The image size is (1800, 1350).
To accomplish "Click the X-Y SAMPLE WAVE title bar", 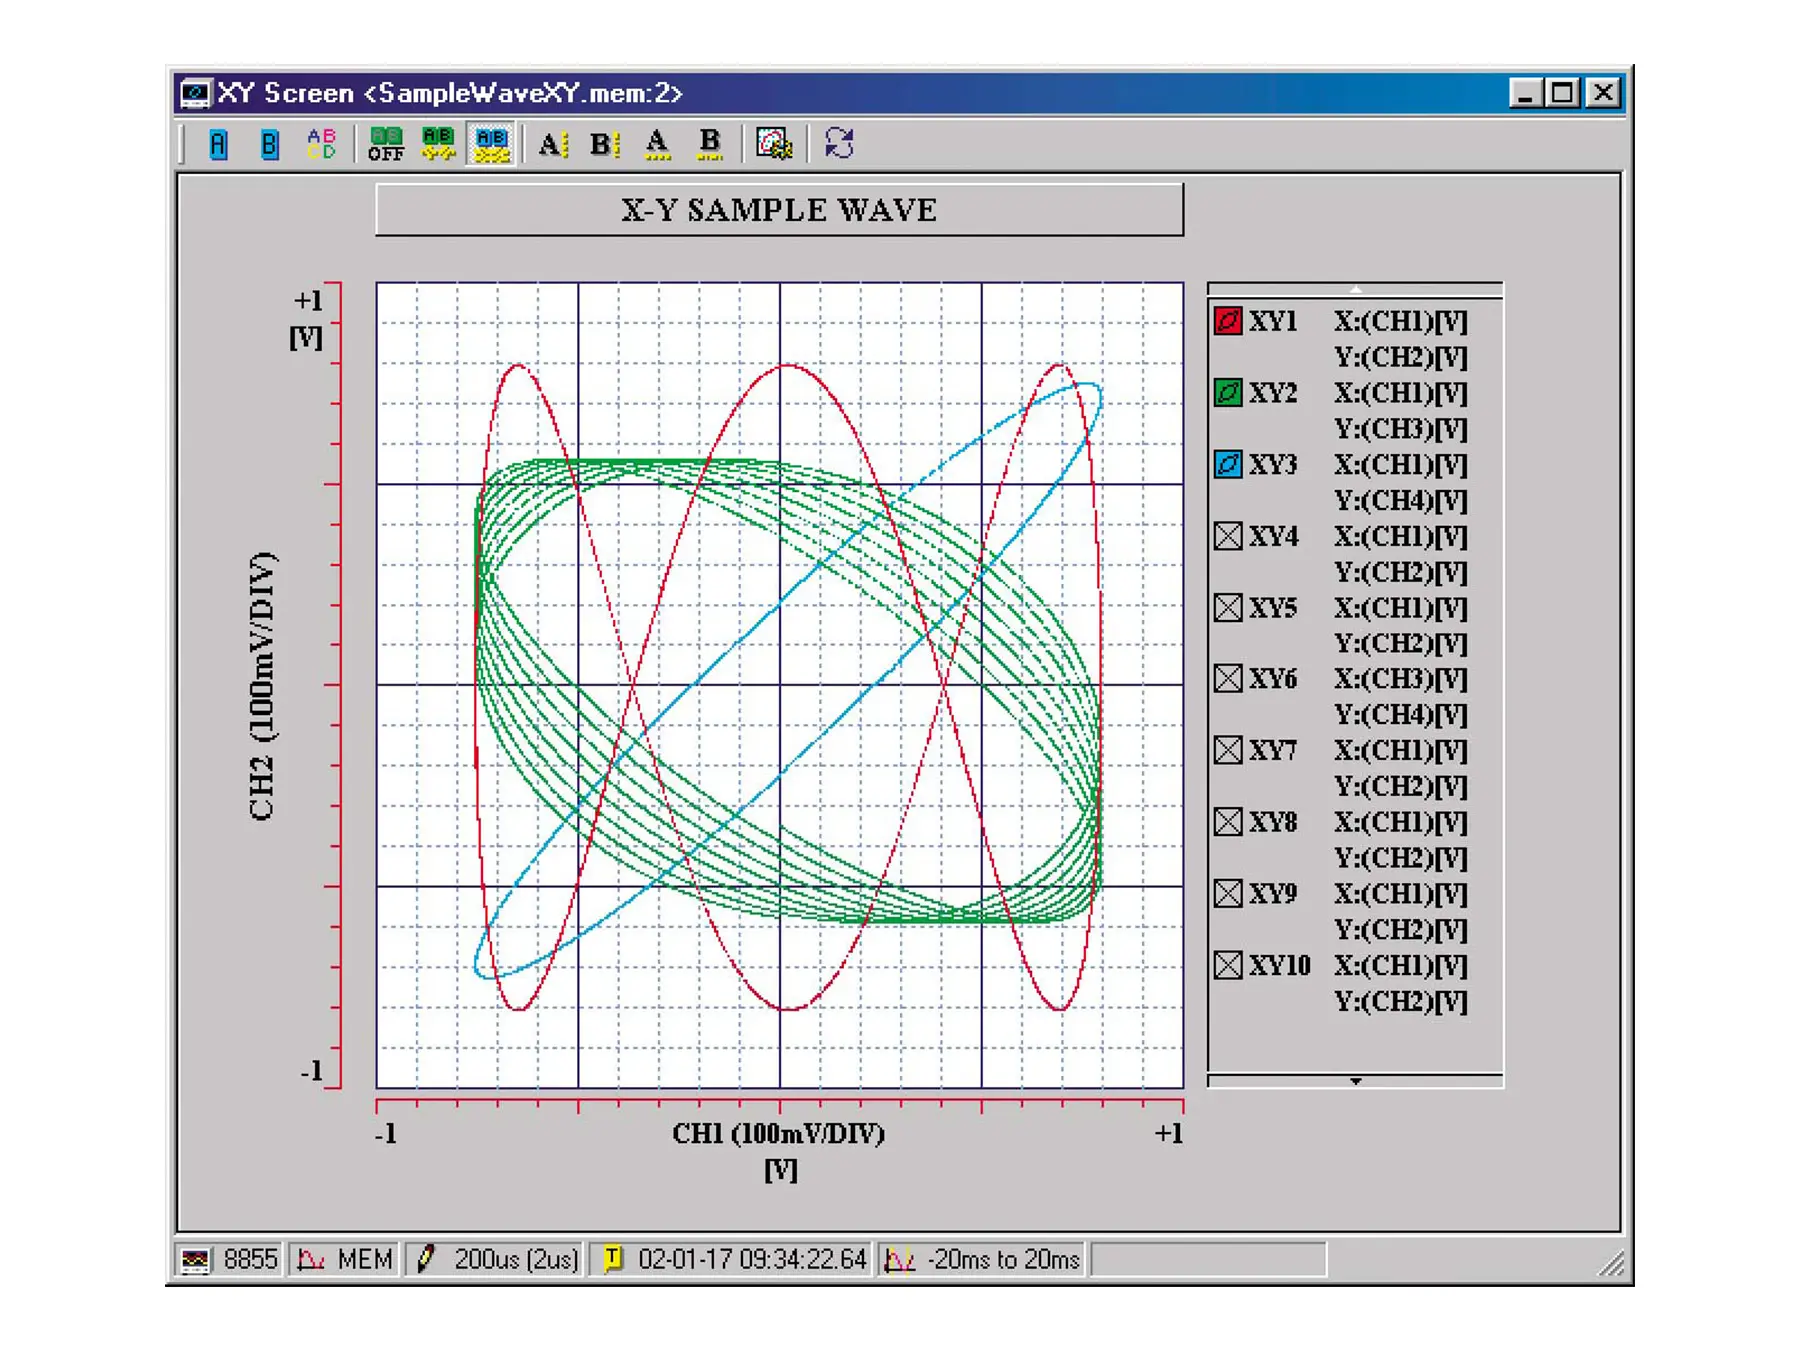I will [780, 210].
